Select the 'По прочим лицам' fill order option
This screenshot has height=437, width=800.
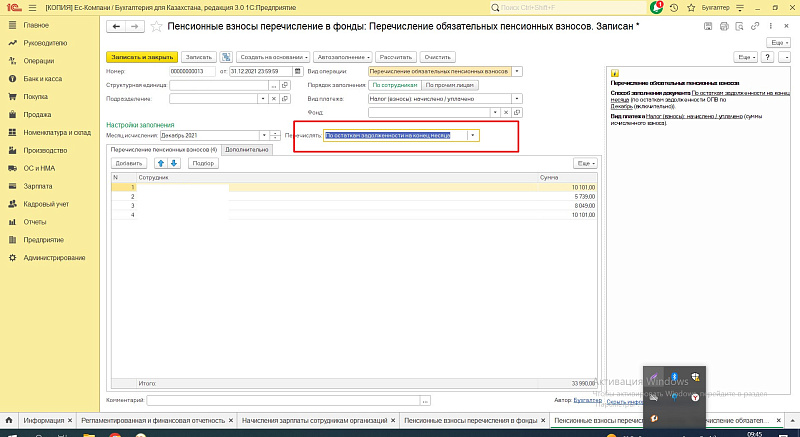[450, 85]
